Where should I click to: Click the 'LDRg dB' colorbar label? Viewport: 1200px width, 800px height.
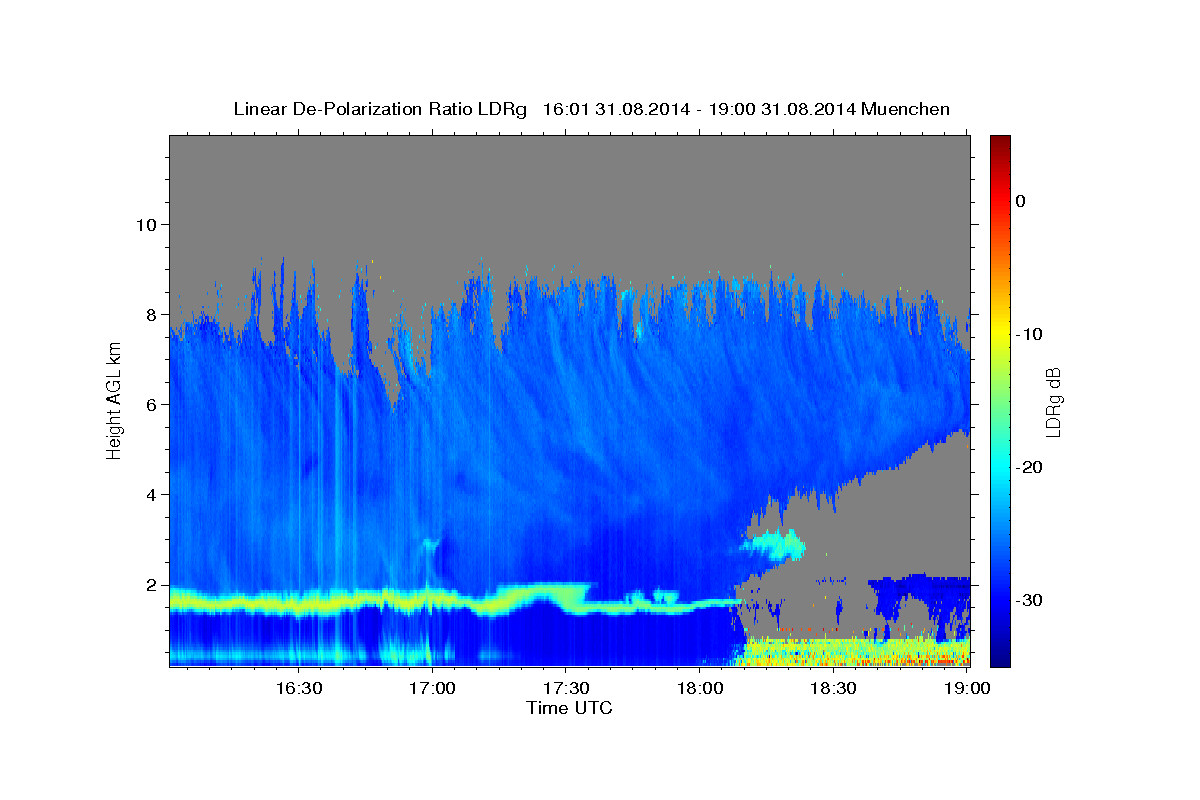click(1052, 402)
